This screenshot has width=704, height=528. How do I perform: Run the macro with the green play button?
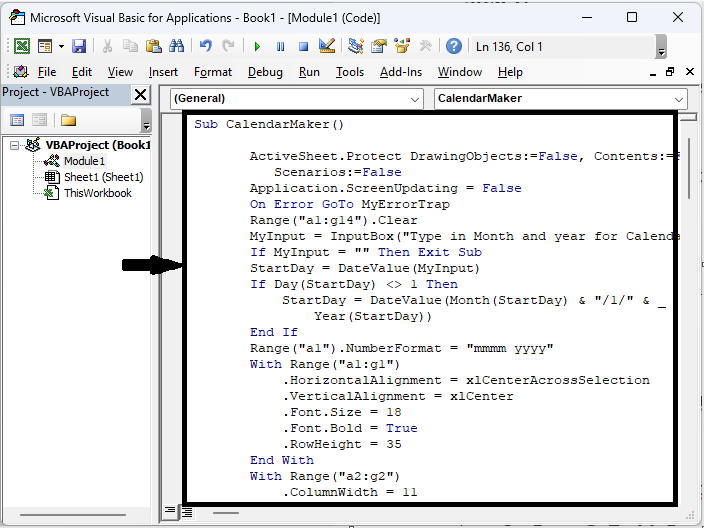(x=257, y=46)
